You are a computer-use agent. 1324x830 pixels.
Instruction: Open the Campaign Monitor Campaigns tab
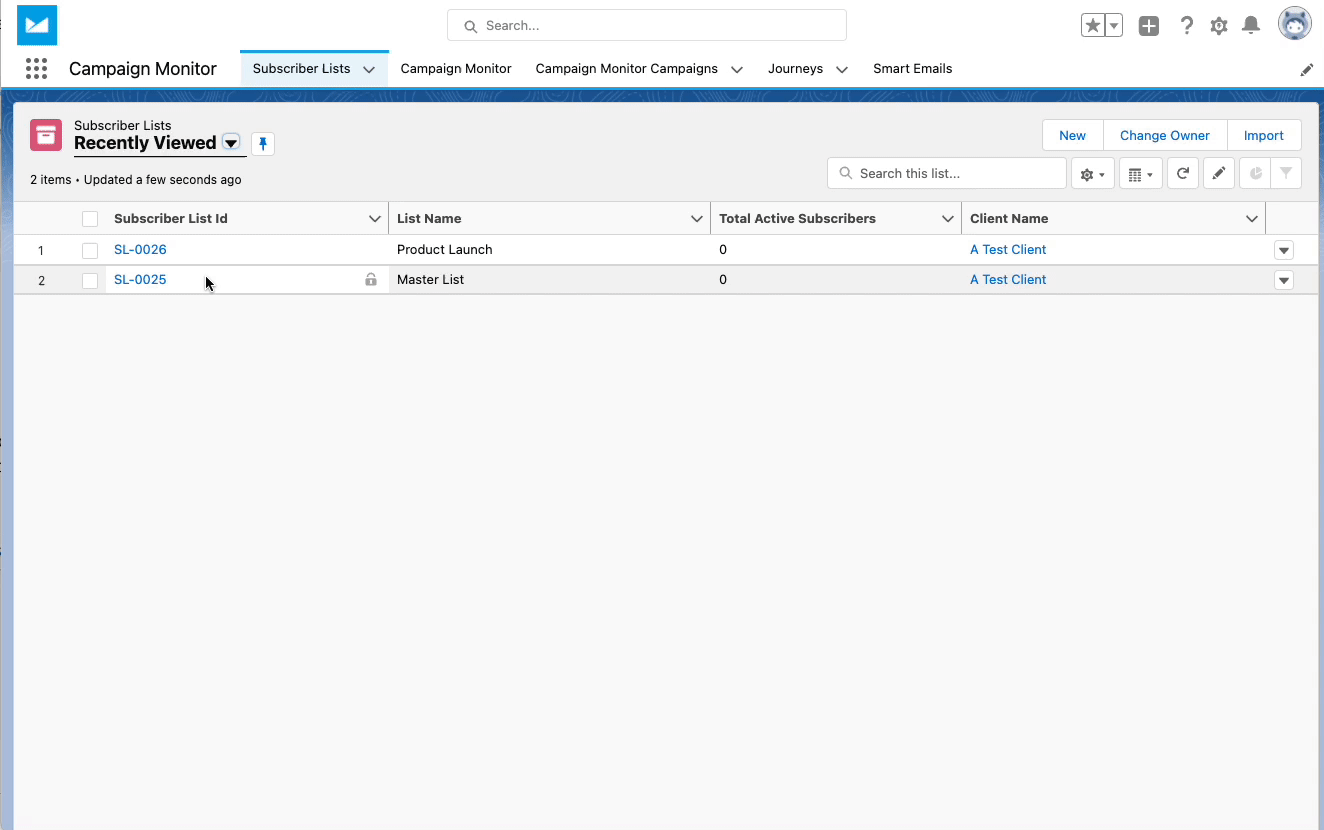coord(626,69)
